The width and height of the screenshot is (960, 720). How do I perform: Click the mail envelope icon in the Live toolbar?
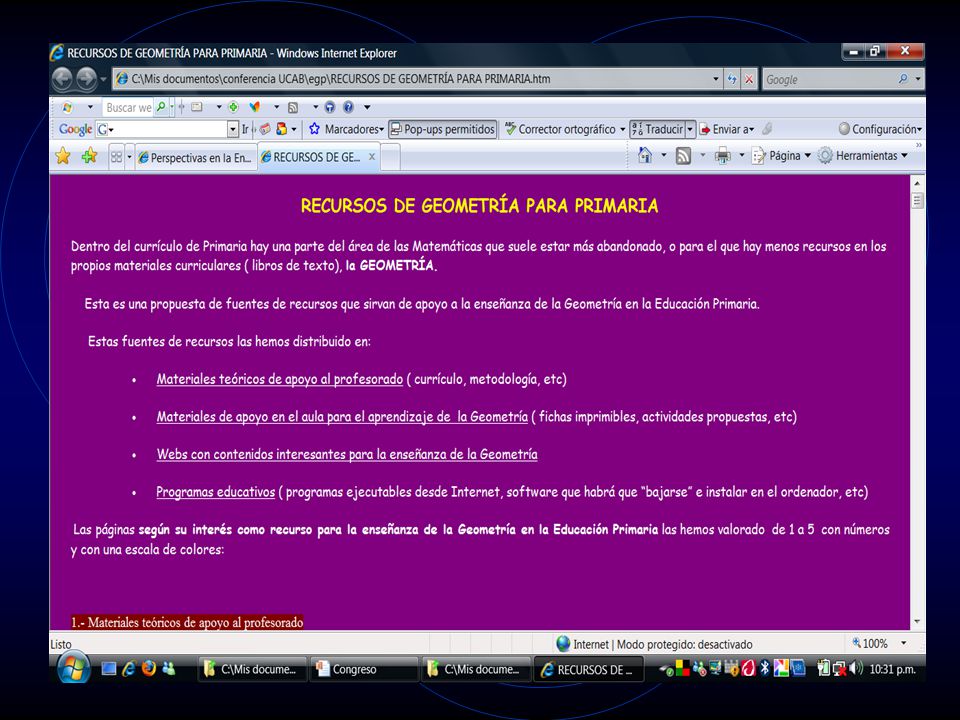pos(197,107)
